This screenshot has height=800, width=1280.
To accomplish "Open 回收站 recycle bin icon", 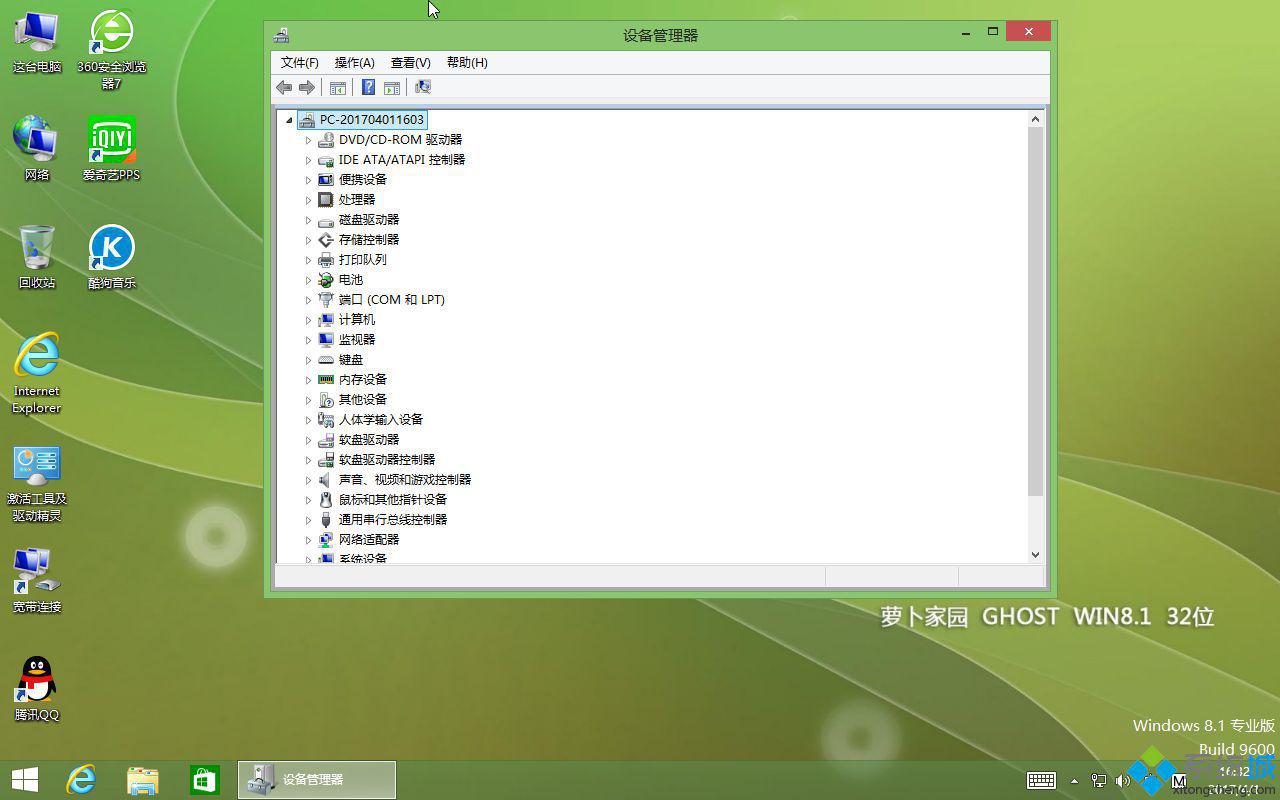I will [x=37, y=256].
